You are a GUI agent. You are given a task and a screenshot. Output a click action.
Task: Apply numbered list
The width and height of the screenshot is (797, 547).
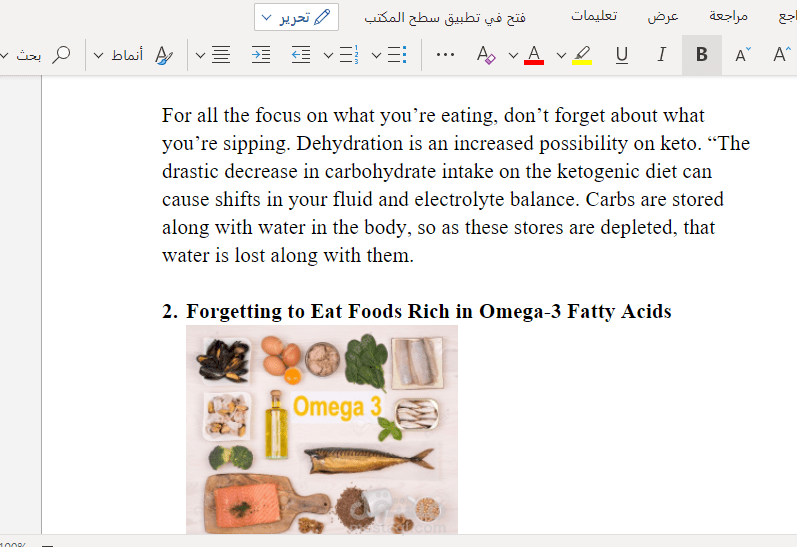tap(349, 55)
